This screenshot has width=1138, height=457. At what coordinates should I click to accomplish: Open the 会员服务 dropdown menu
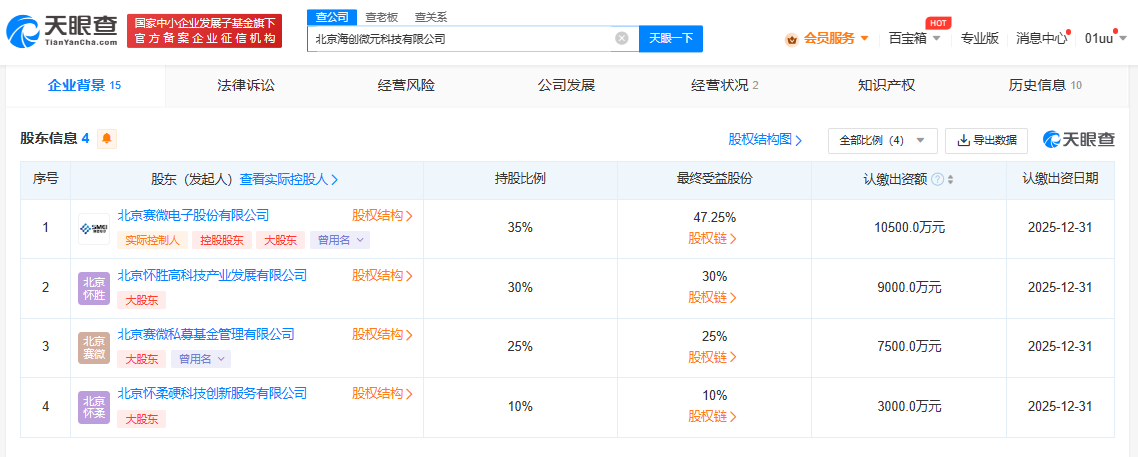pyautogui.click(x=837, y=38)
